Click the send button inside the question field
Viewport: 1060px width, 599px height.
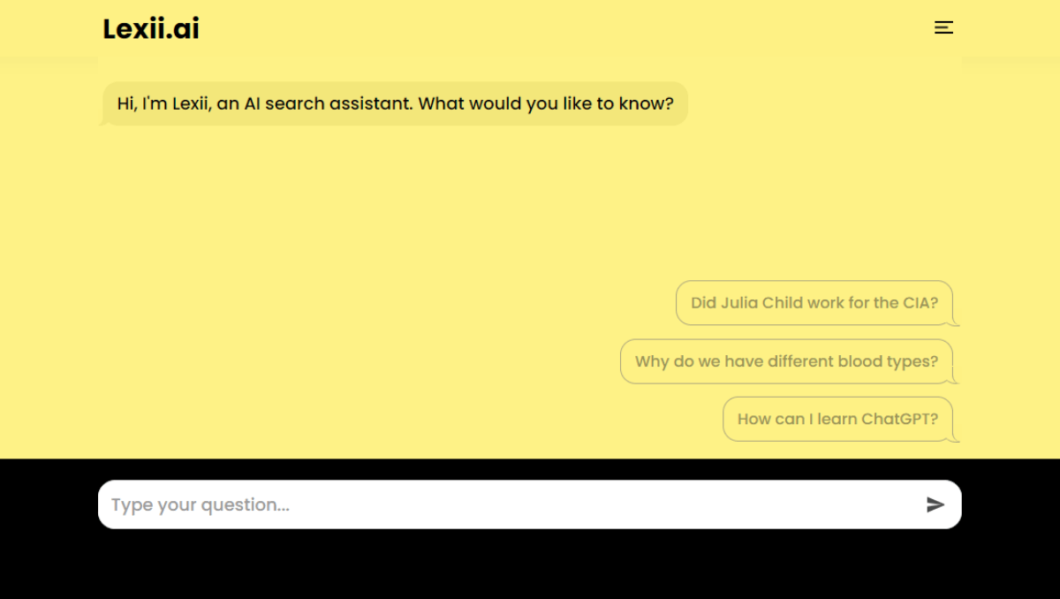tap(935, 504)
